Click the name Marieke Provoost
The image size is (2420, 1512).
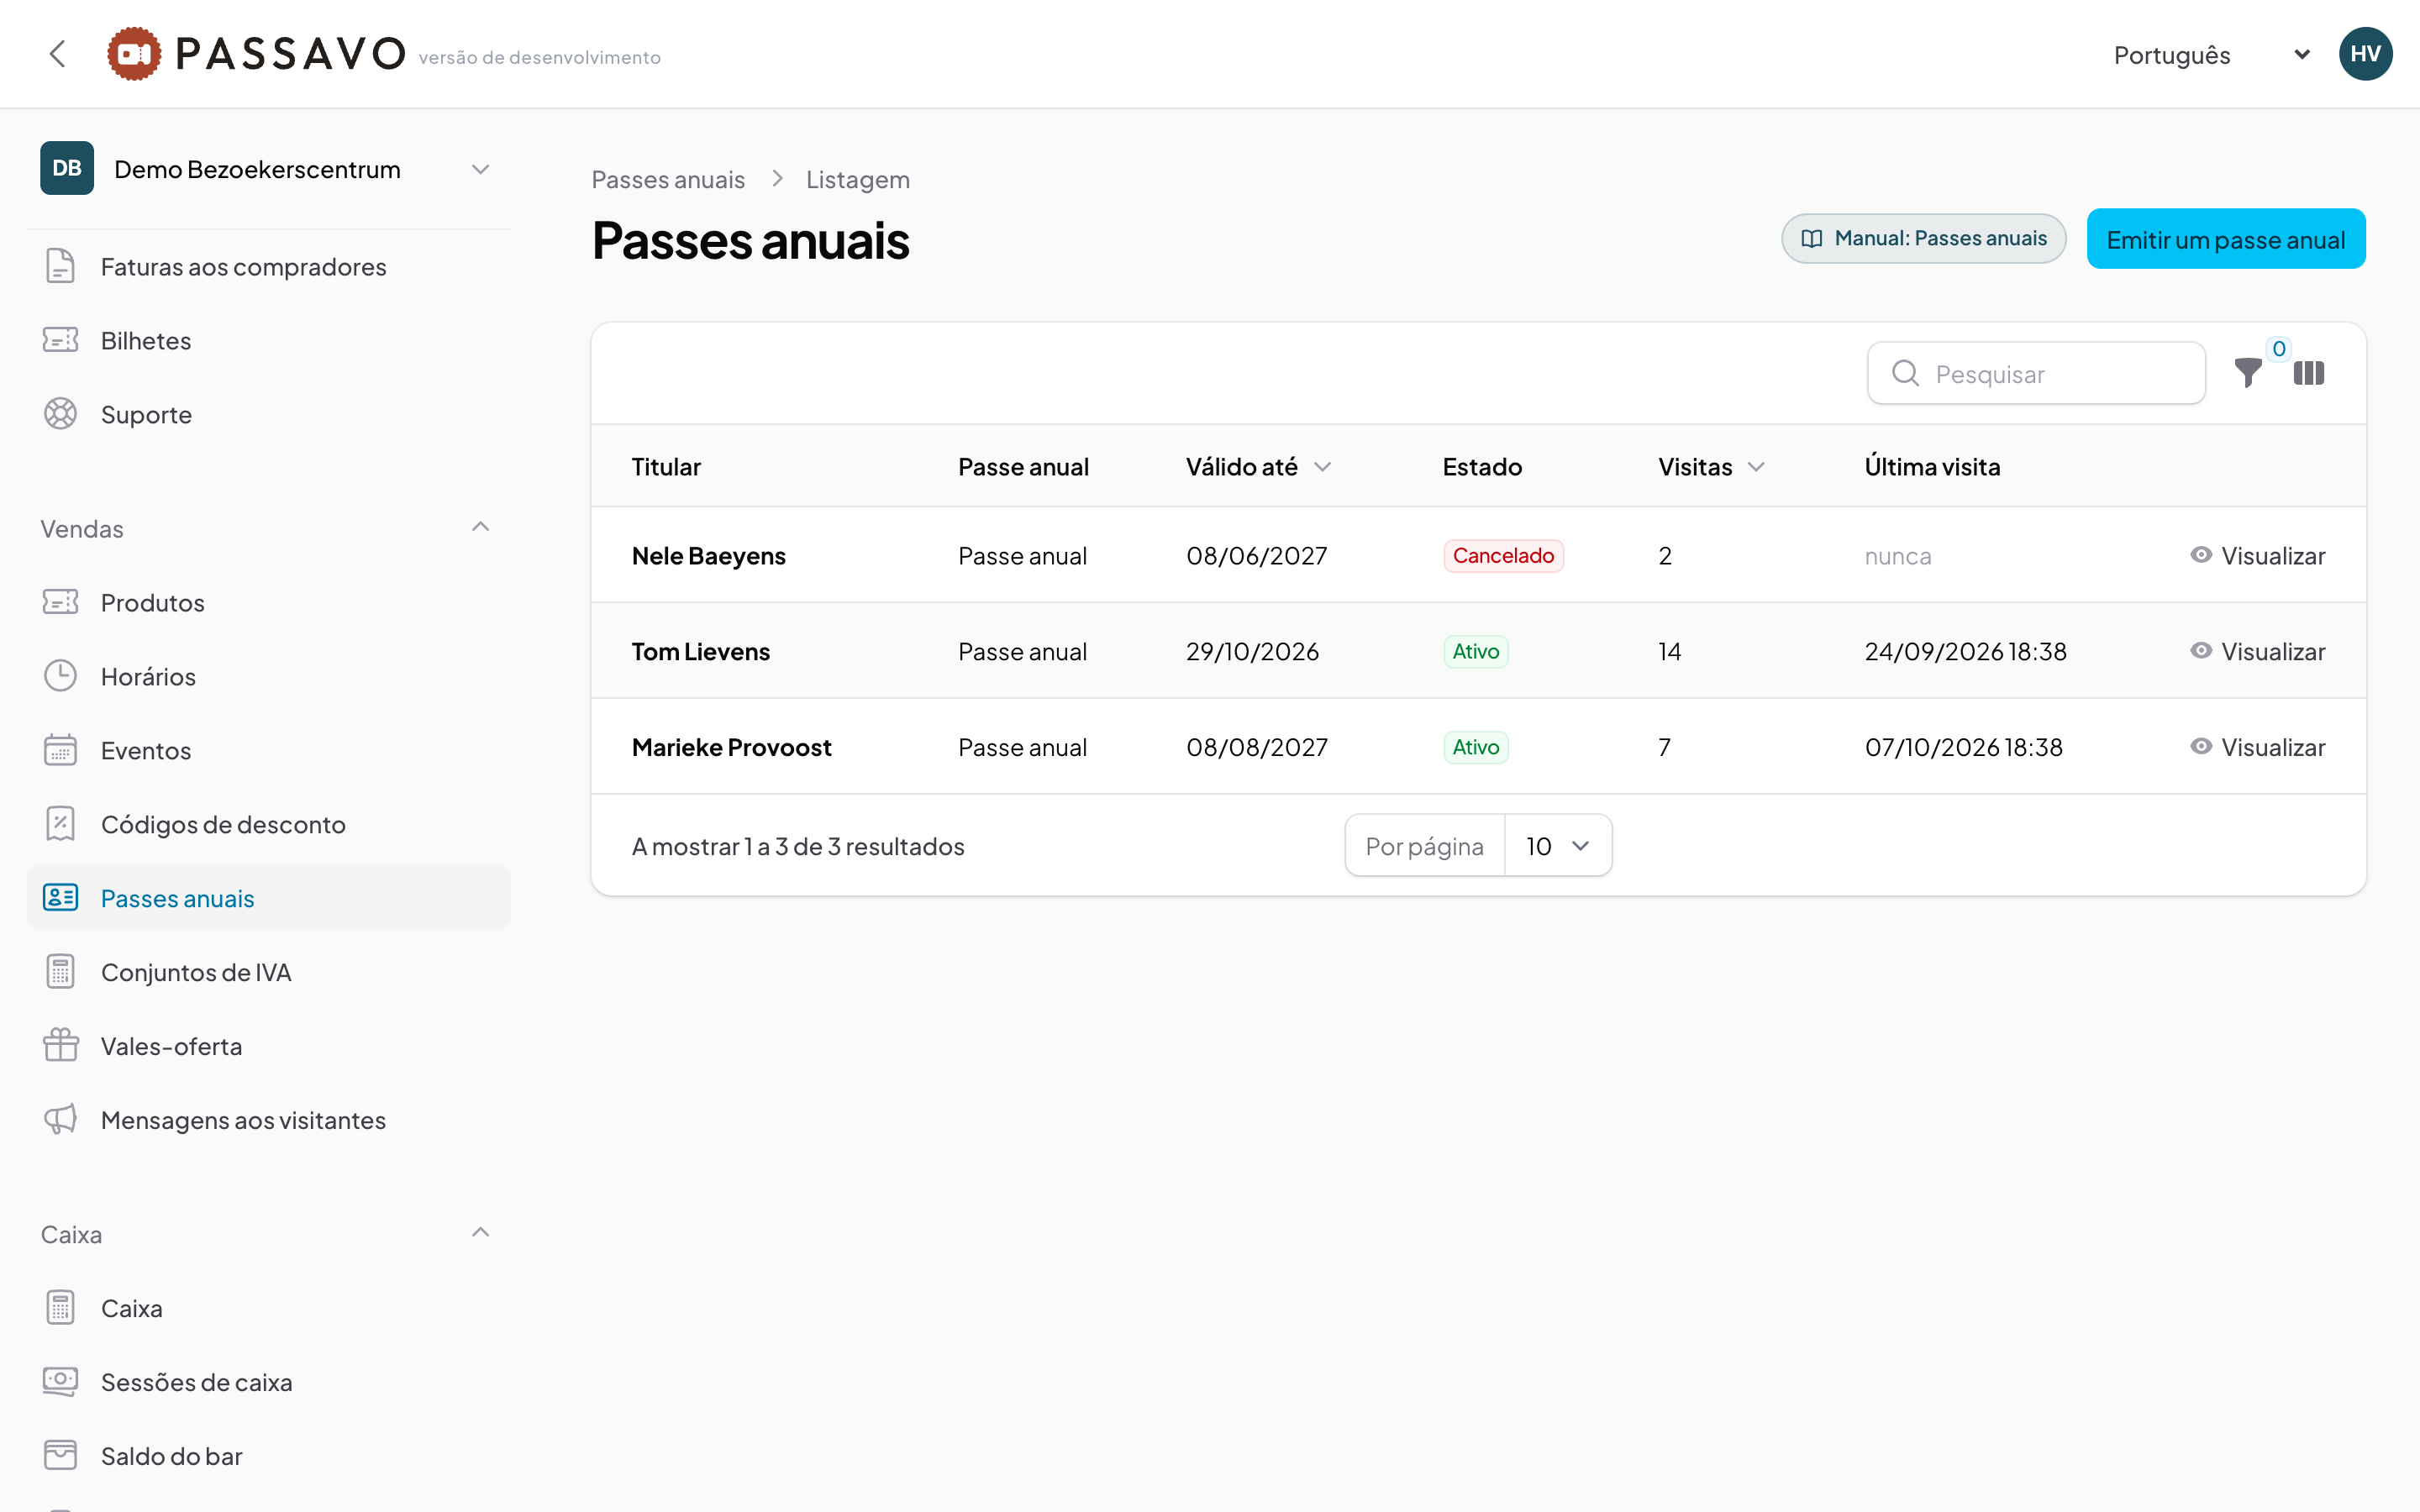tap(731, 747)
